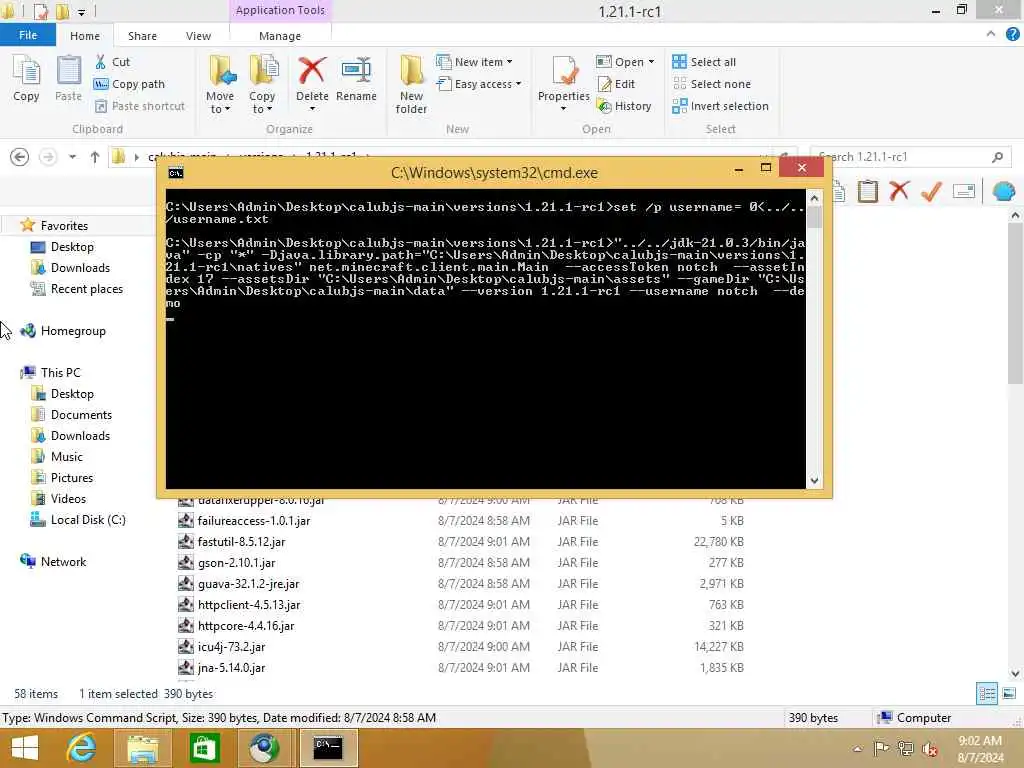Show hidden tray icons arrow
Viewport: 1024px width, 768px height.
pyautogui.click(x=857, y=749)
